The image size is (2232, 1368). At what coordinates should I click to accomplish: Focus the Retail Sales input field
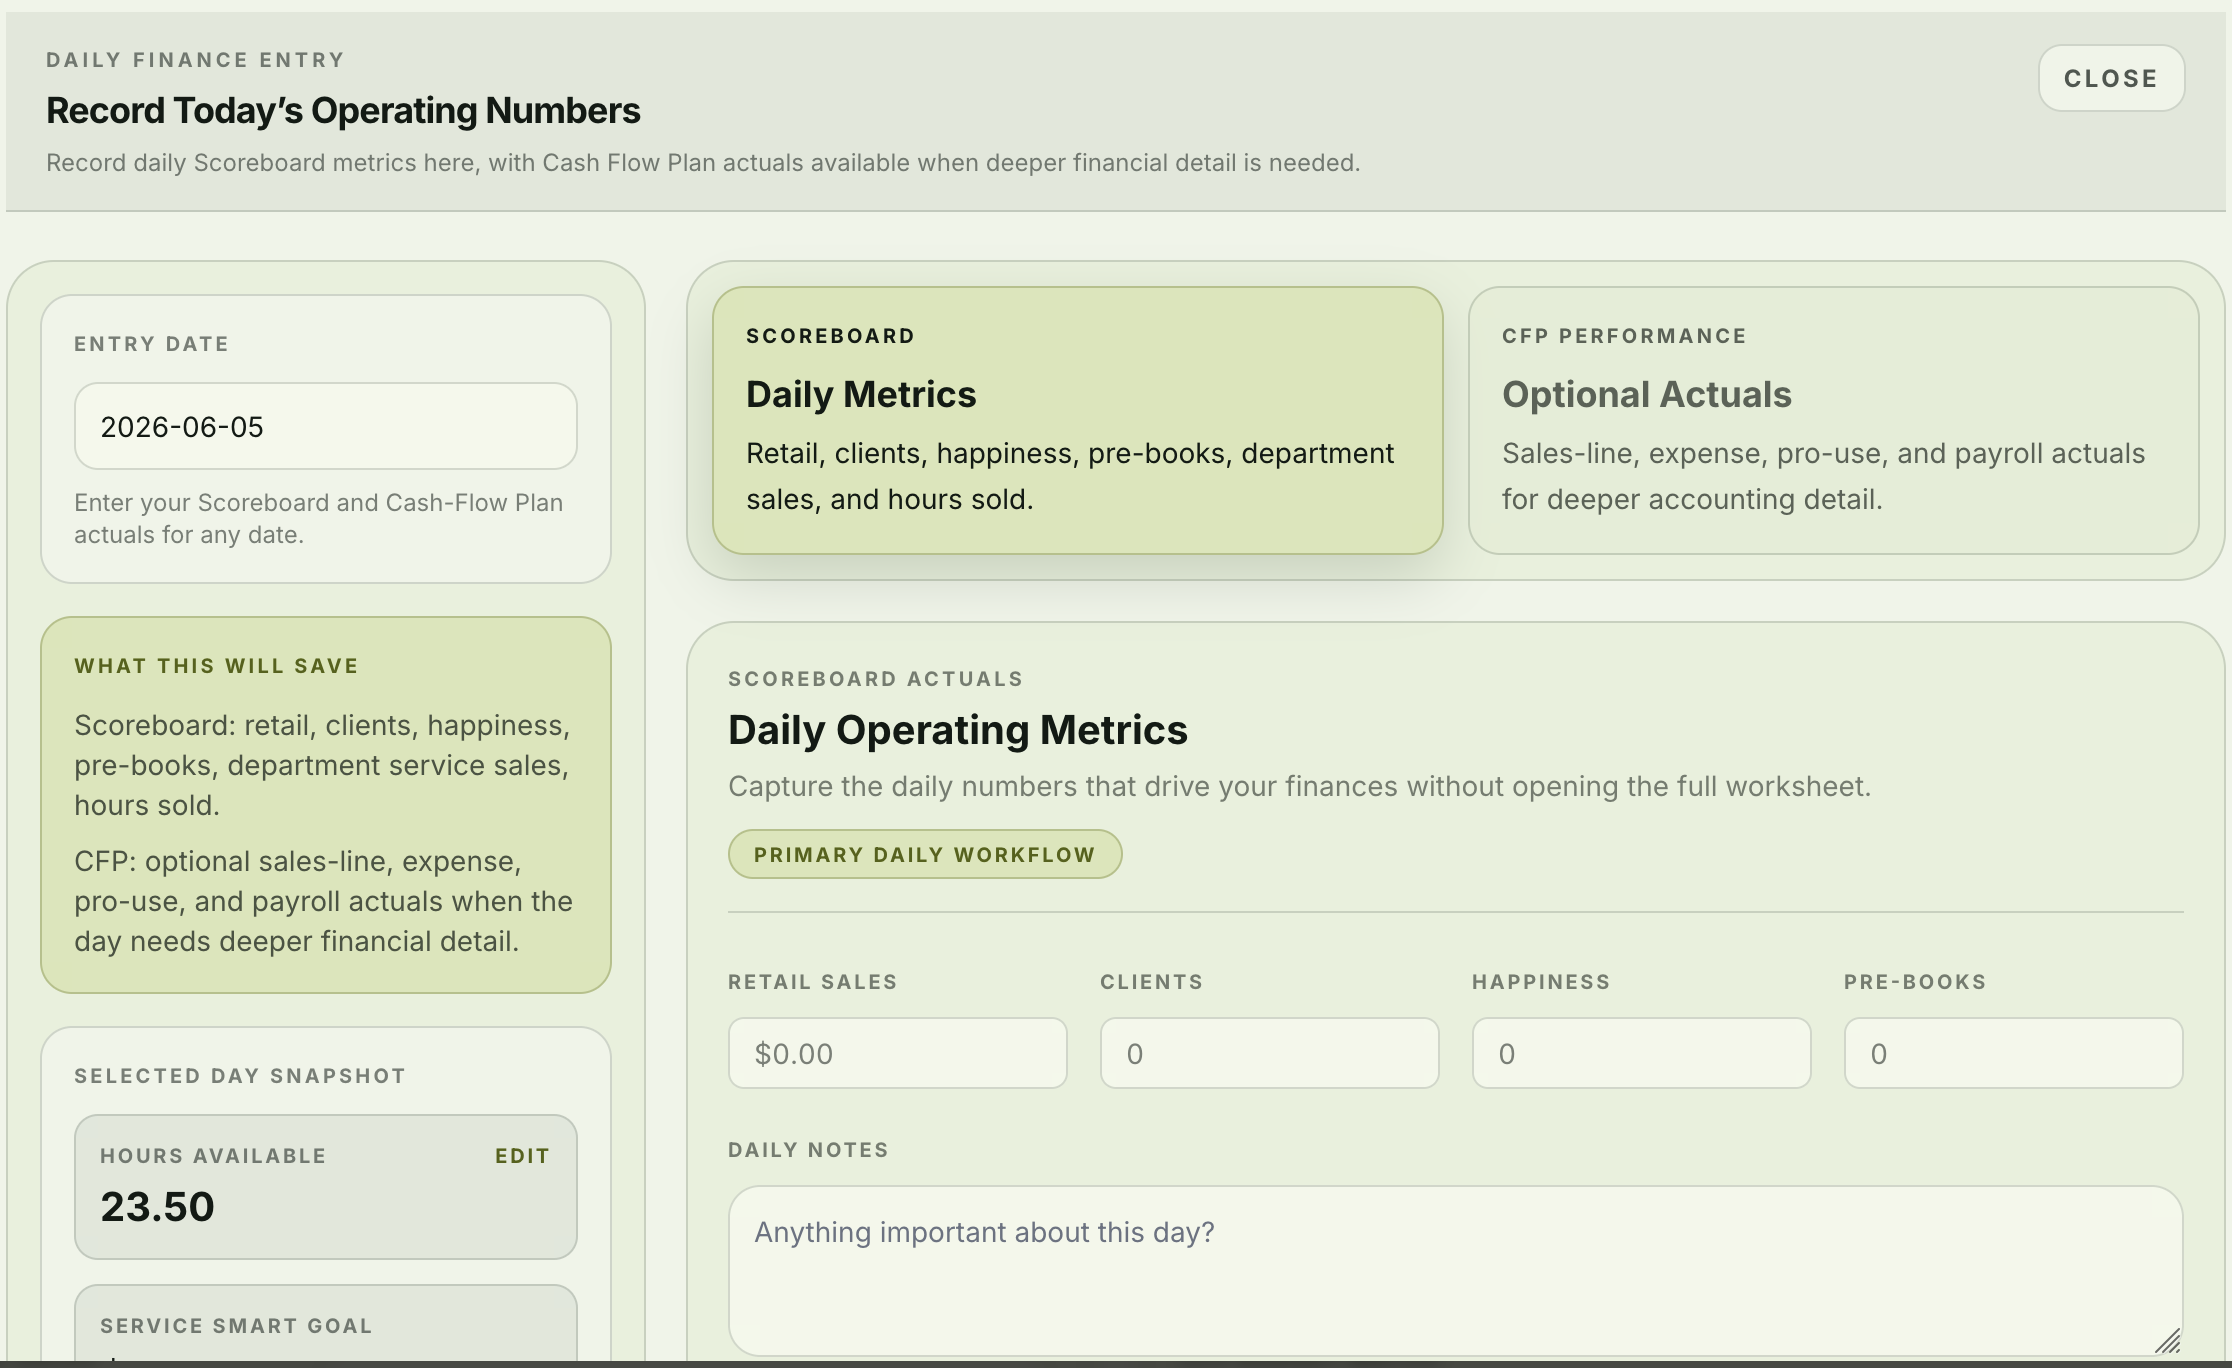pos(898,1053)
